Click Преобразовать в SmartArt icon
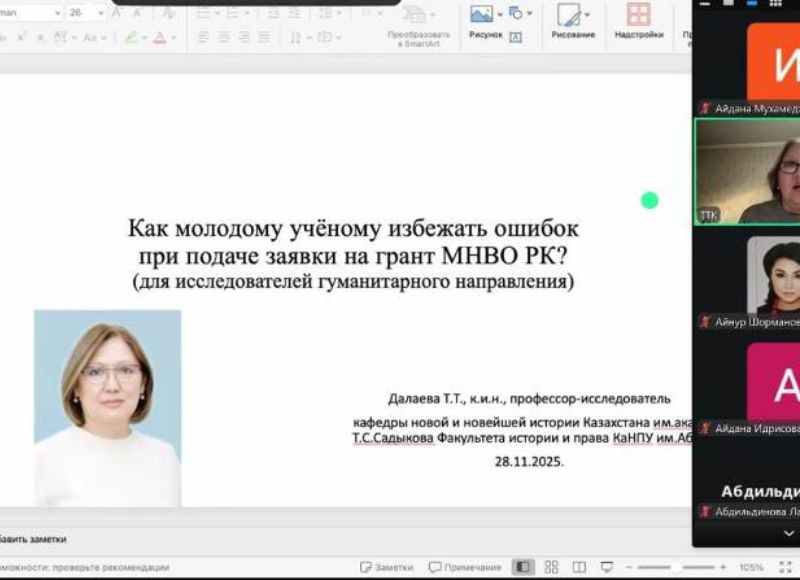 click(413, 16)
